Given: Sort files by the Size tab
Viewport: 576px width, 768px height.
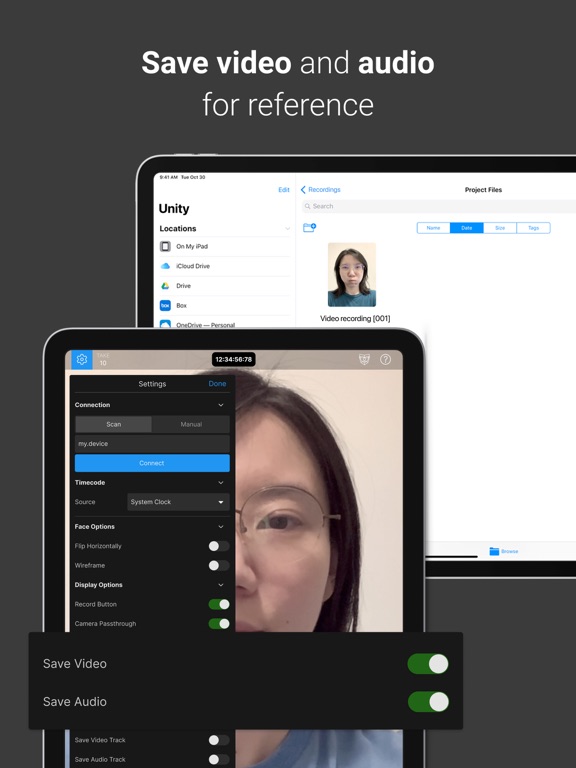Looking at the screenshot, I should (x=500, y=228).
